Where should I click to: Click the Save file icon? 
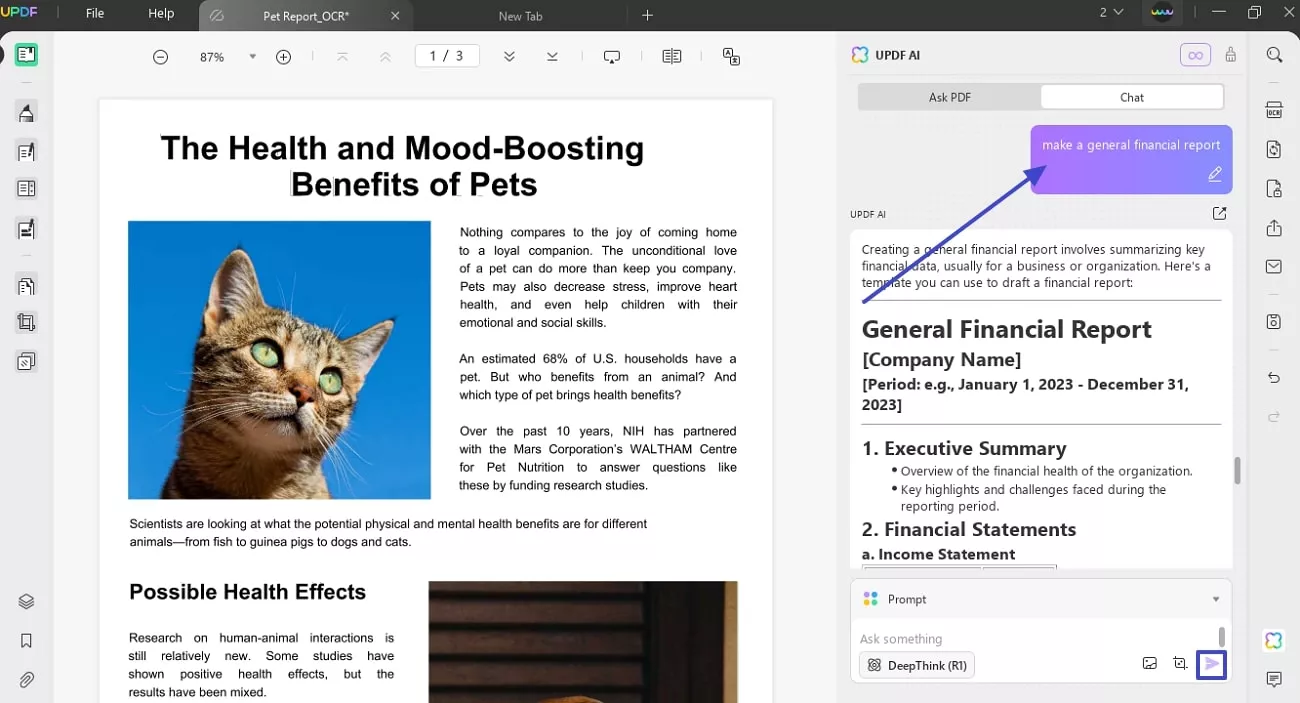(x=1274, y=322)
